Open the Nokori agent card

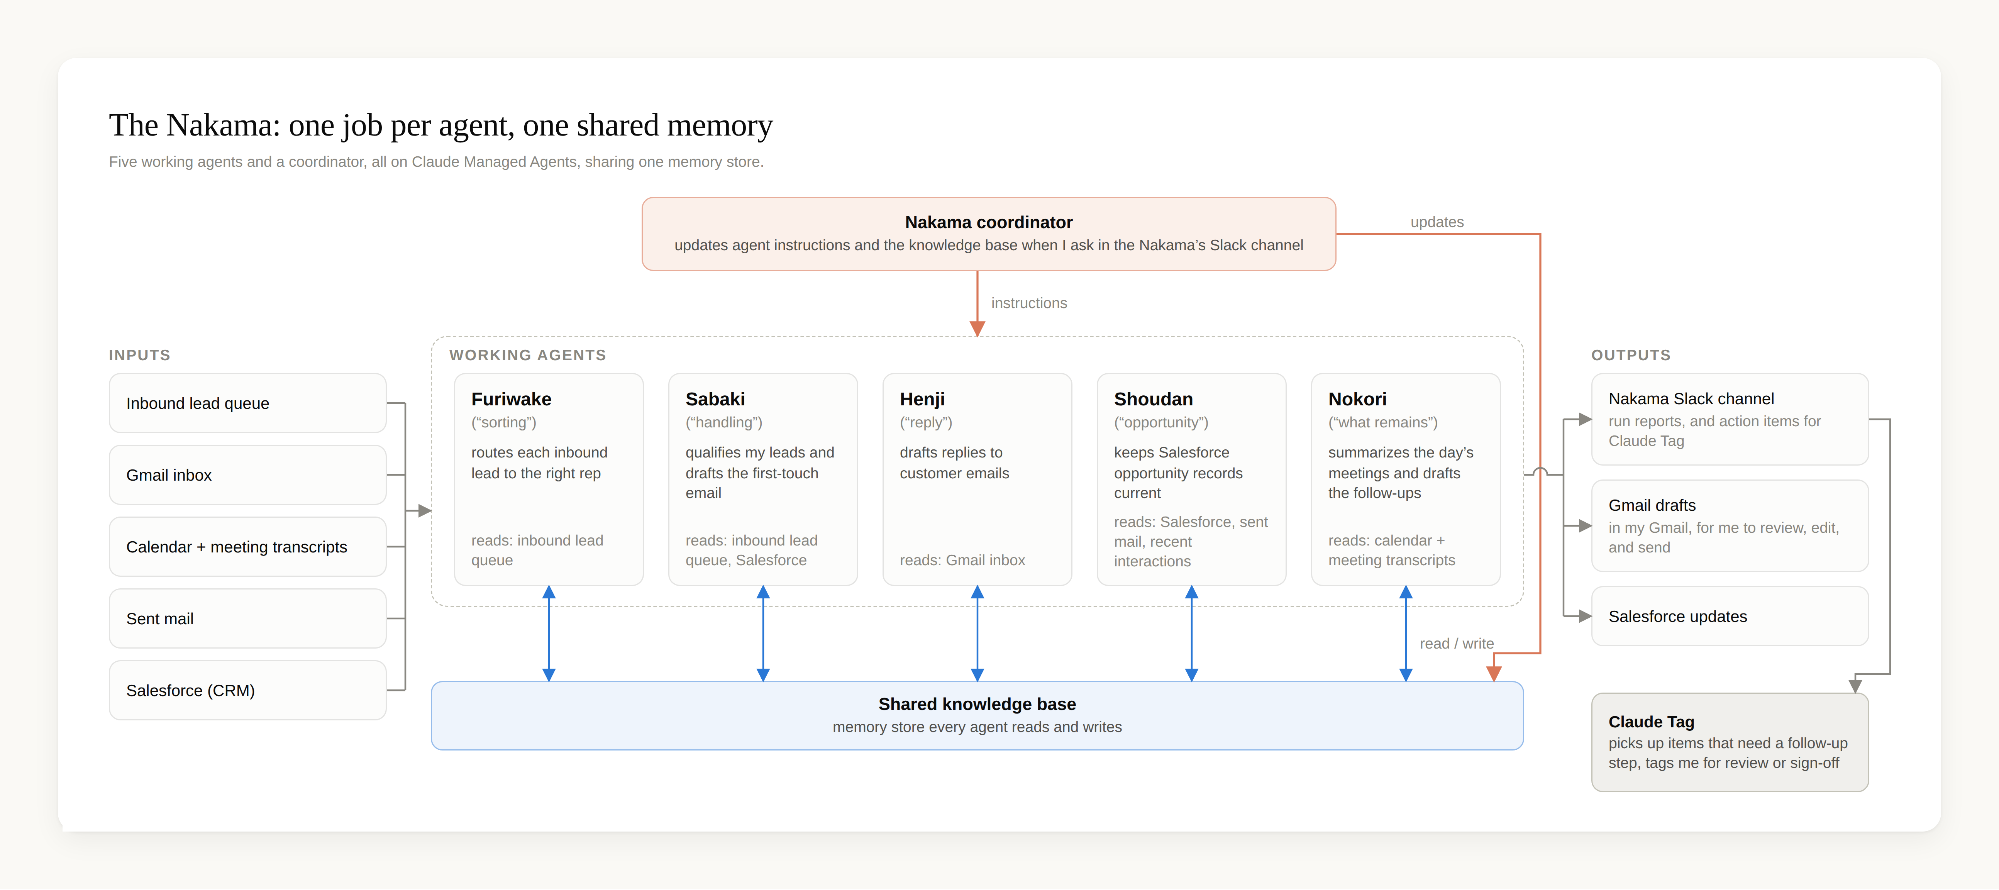point(1406,480)
